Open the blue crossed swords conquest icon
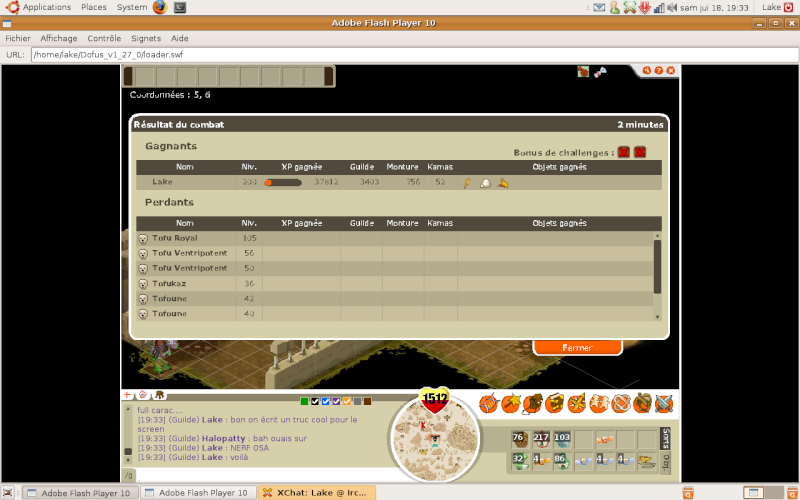This screenshot has height=500, width=800. [664, 404]
